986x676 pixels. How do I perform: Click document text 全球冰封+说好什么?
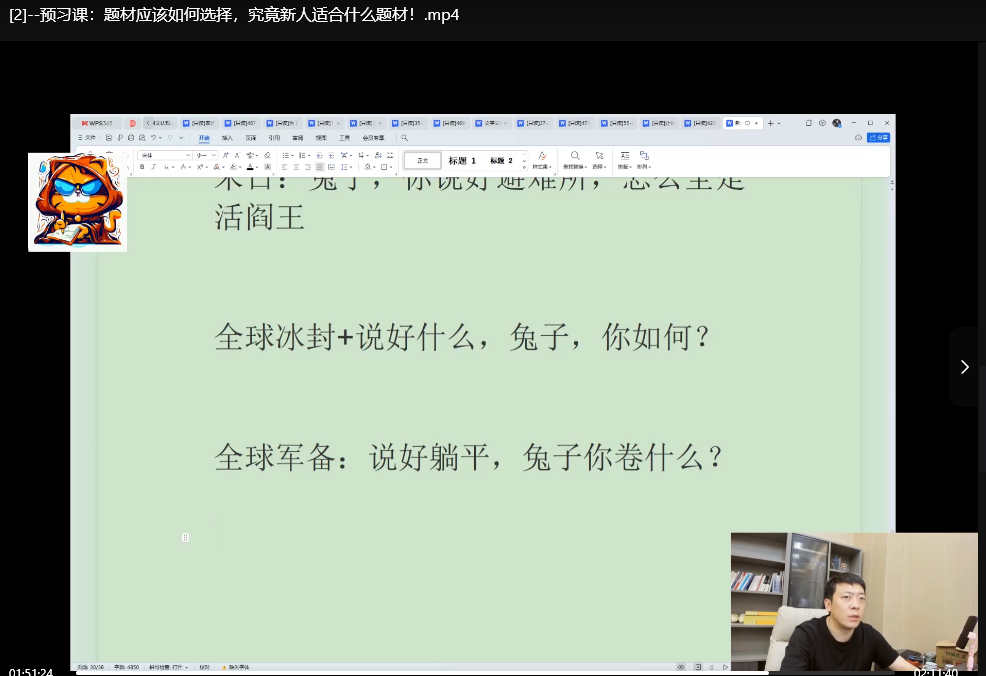point(344,337)
